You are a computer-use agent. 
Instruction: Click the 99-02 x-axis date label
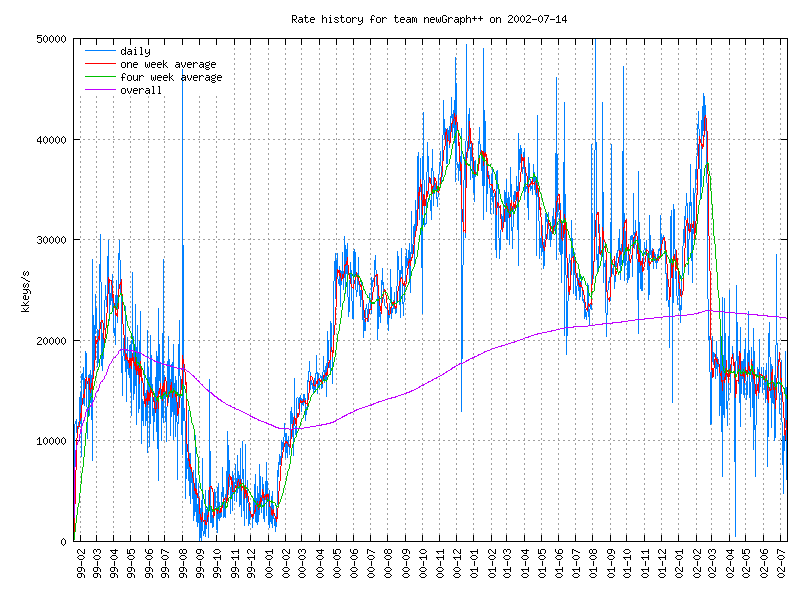pos(81,564)
